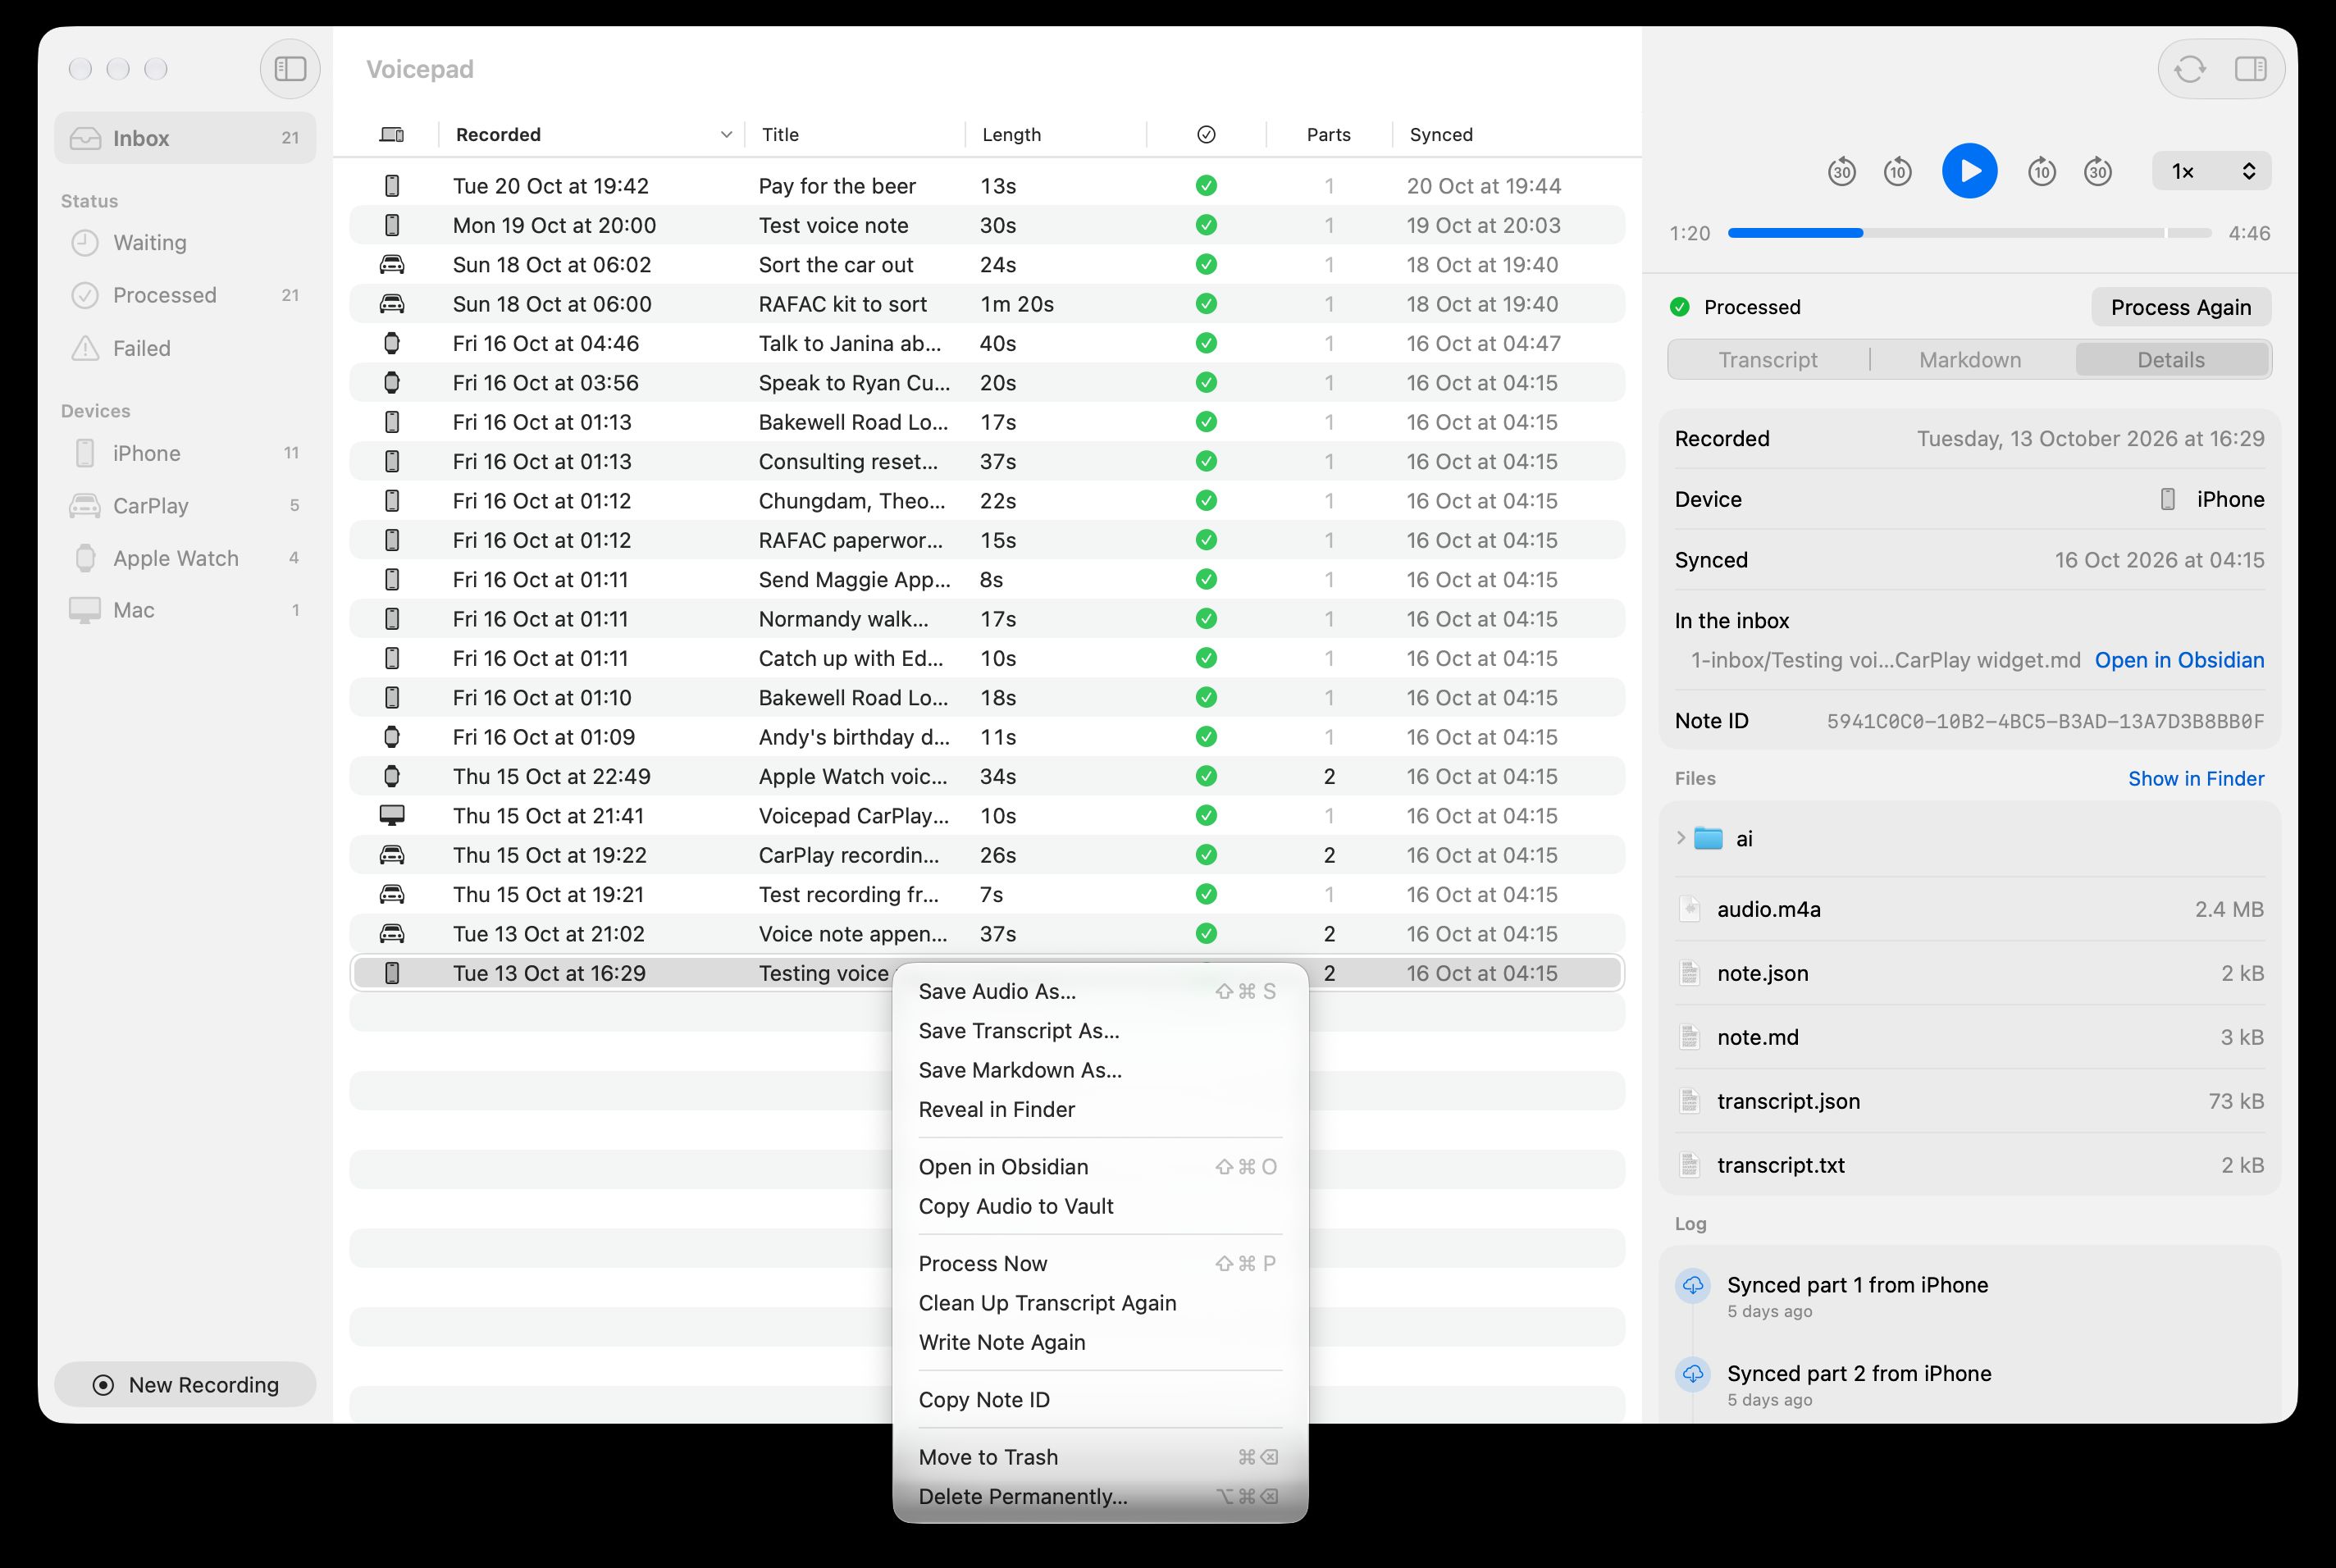Screen dimensions: 2336x1568
Task: Click the Note ID value 5941C0C0-10B2…
Action: (2045, 721)
